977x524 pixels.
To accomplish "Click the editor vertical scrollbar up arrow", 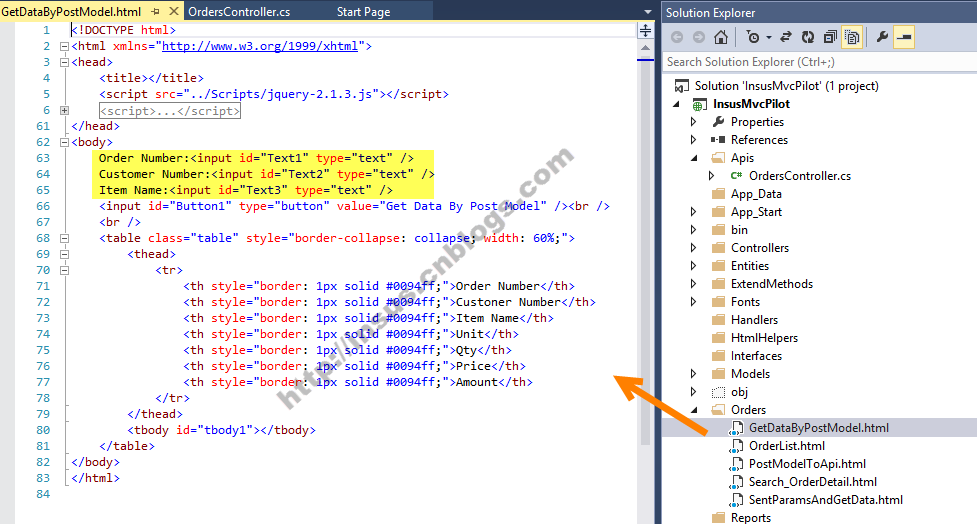I will pos(646,48).
